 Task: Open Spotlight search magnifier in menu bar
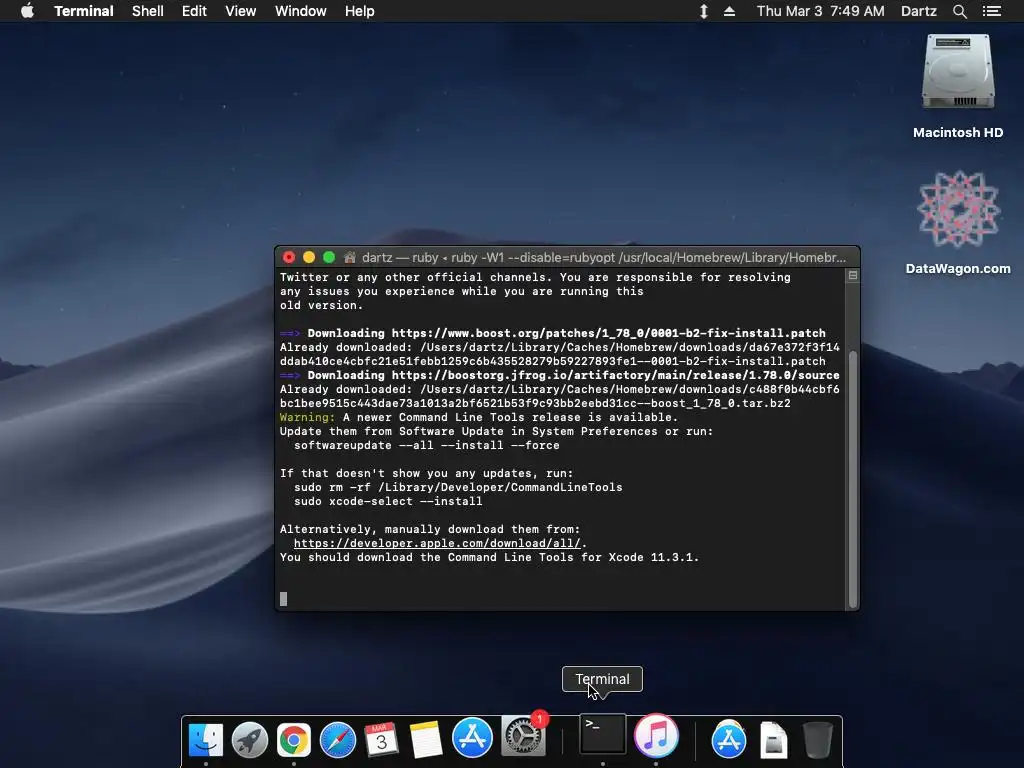[x=959, y=11]
